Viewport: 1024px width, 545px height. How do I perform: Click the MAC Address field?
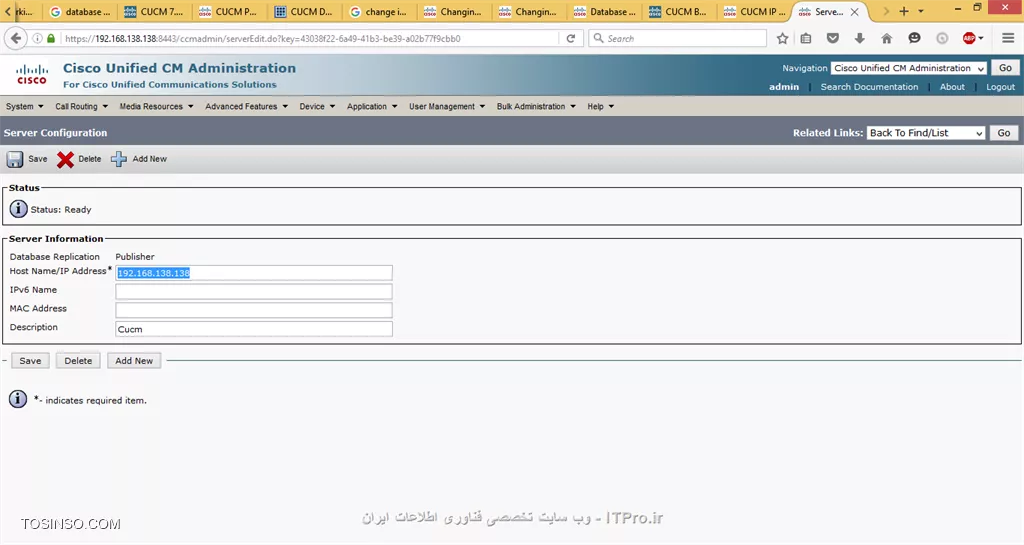(254, 310)
